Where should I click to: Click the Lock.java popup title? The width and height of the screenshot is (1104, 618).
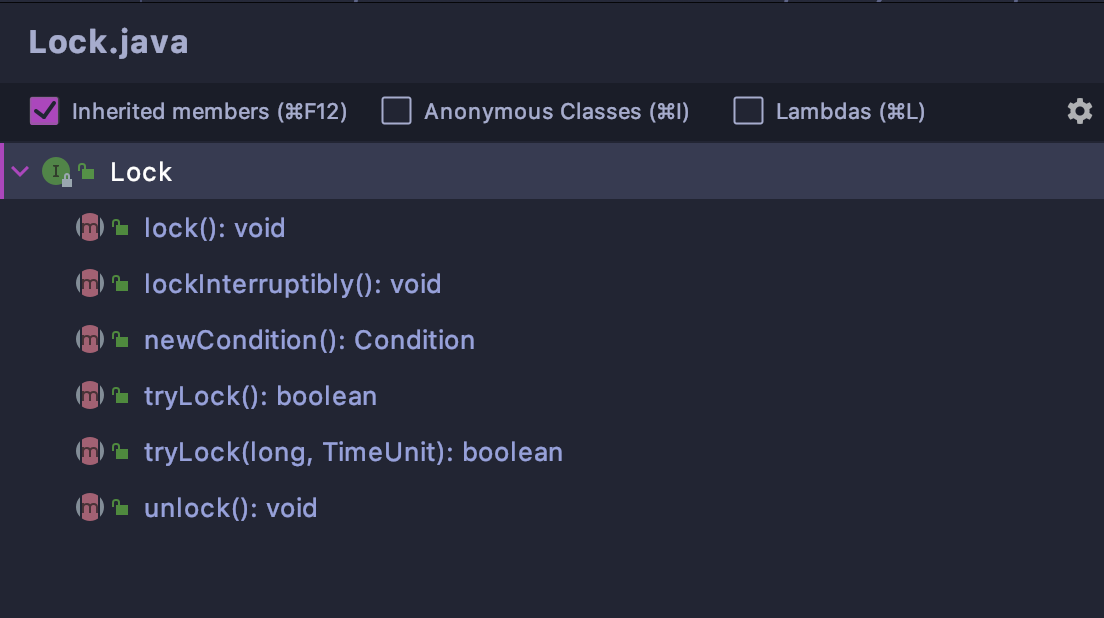point(108,42)
